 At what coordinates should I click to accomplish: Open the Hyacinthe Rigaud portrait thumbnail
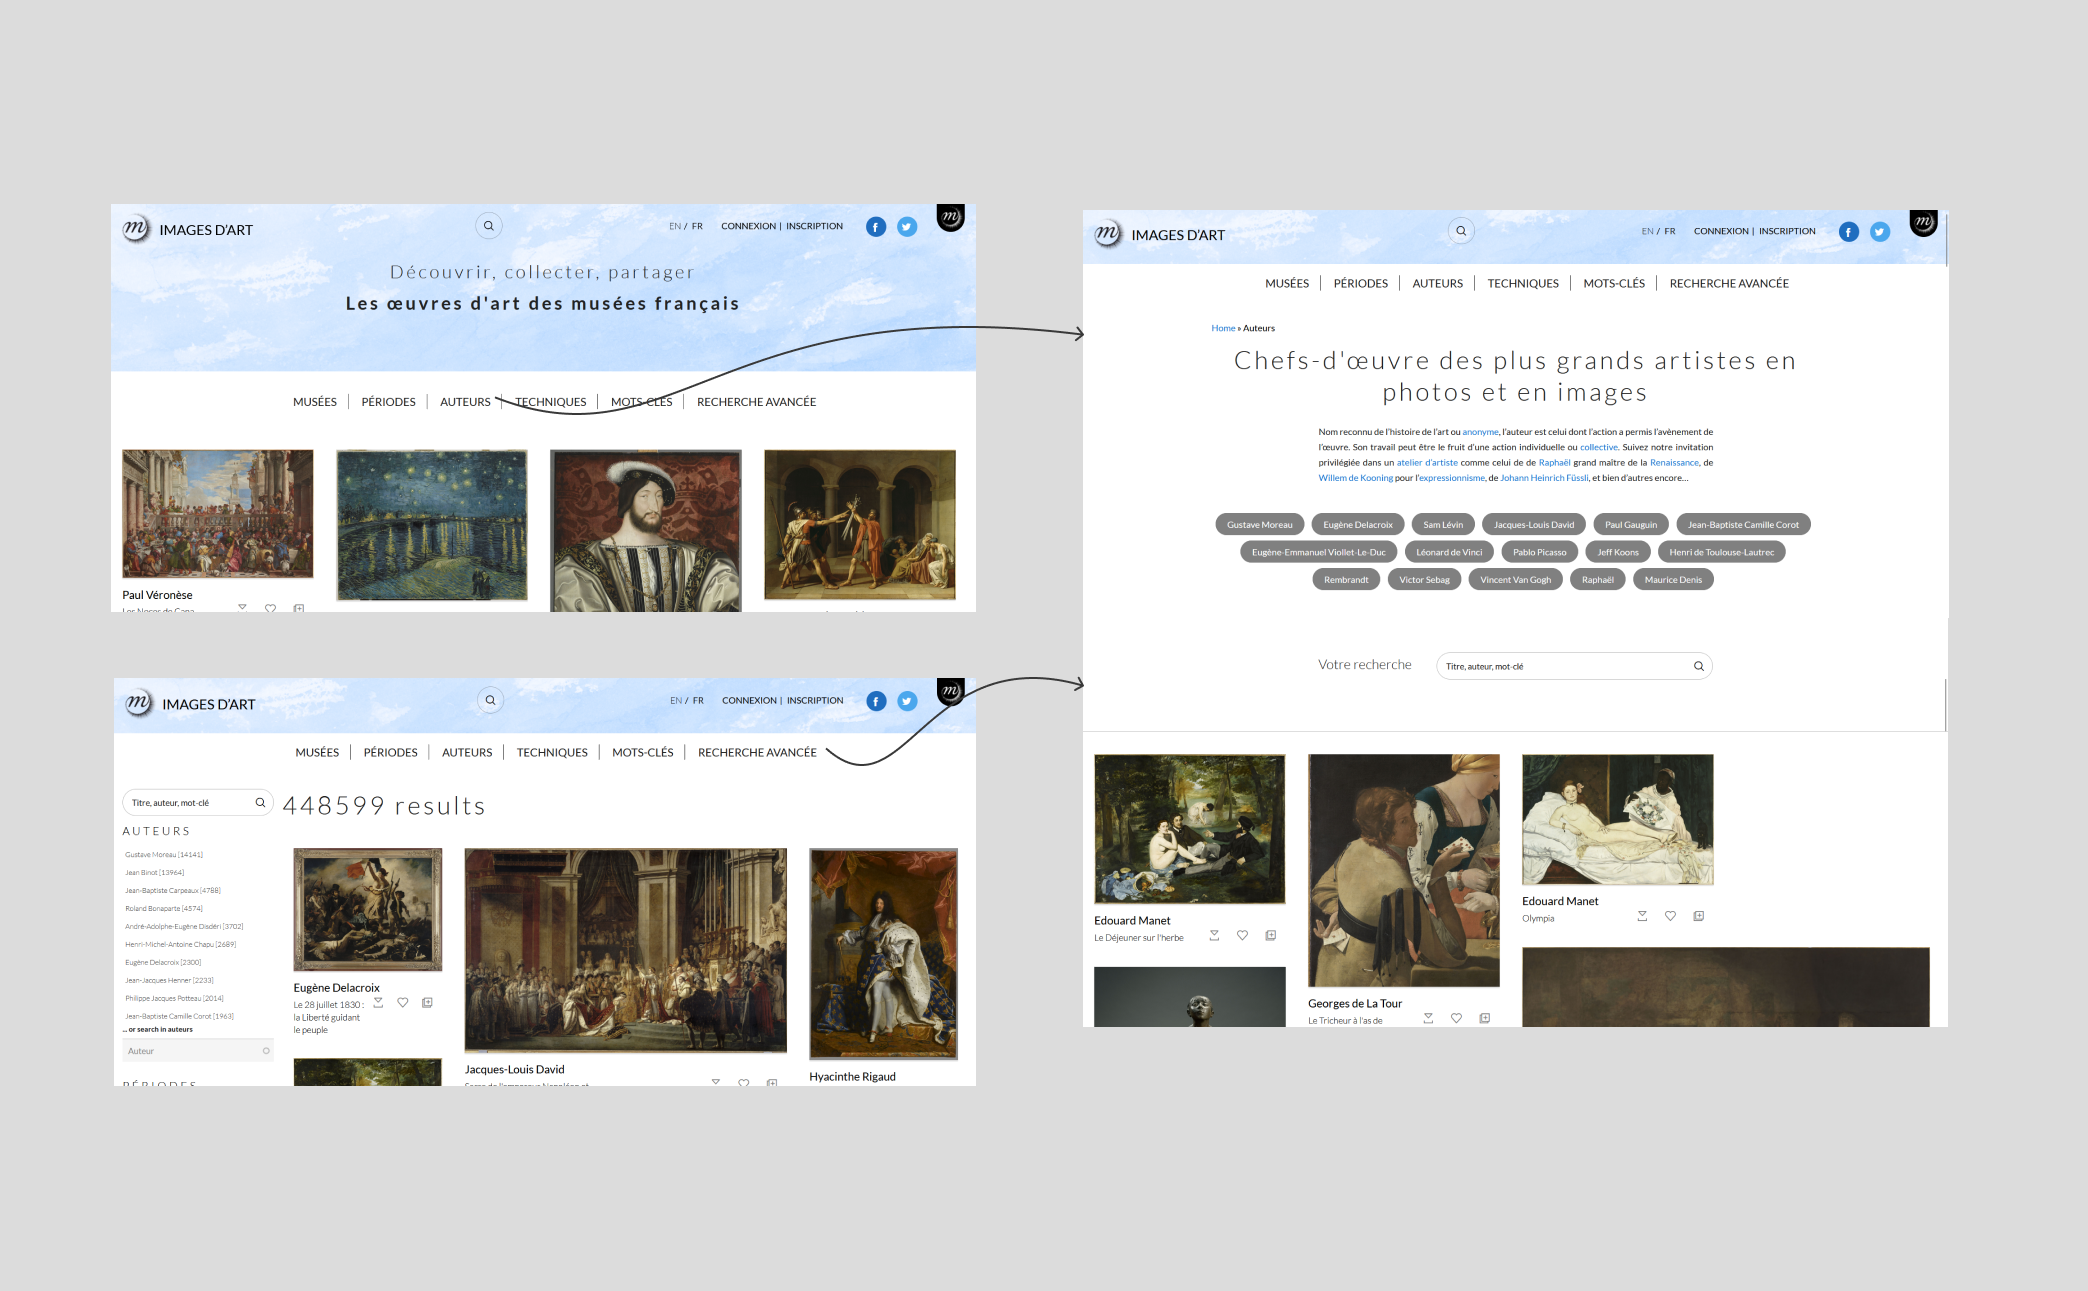point(884,954)
